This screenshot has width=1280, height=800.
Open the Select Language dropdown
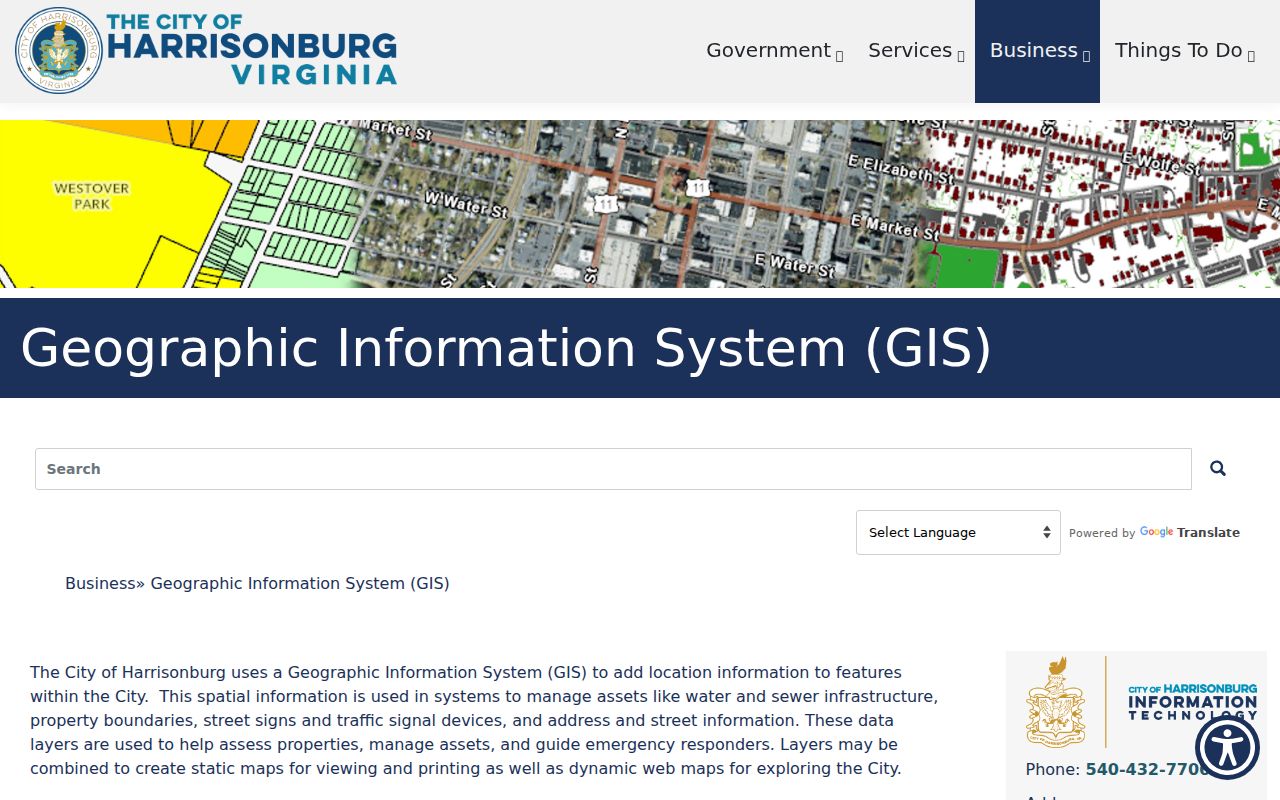[x=958, y=532]
